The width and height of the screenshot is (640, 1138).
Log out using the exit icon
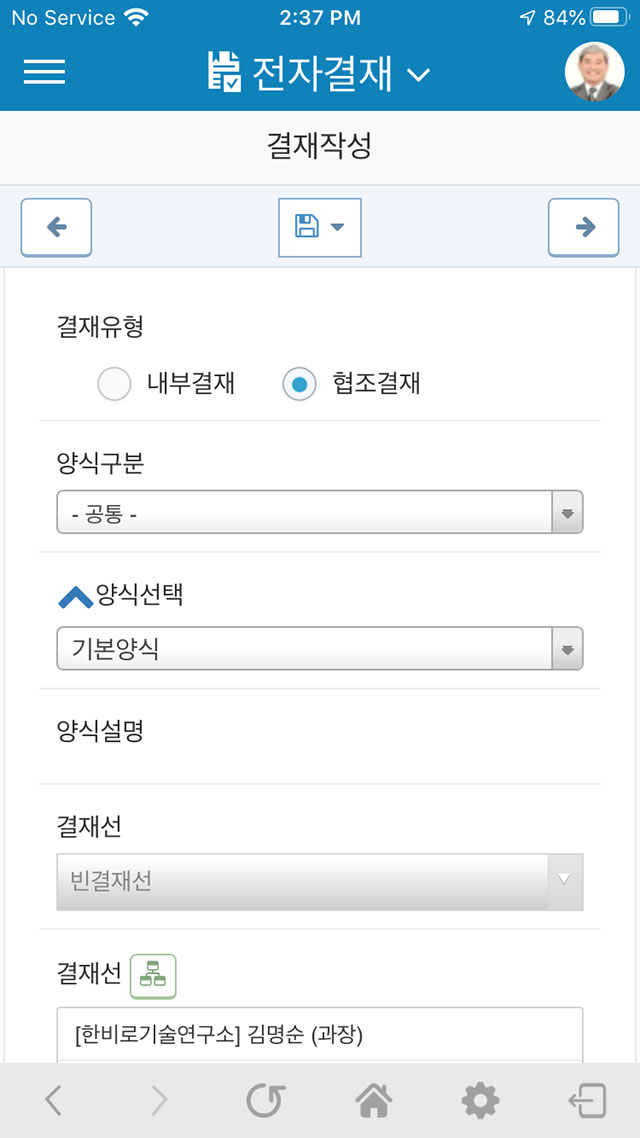point(587,1101)
